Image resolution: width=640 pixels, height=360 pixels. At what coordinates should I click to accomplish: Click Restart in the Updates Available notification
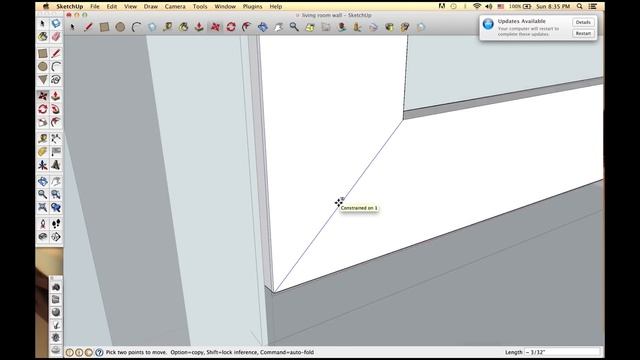coord(583,33)
